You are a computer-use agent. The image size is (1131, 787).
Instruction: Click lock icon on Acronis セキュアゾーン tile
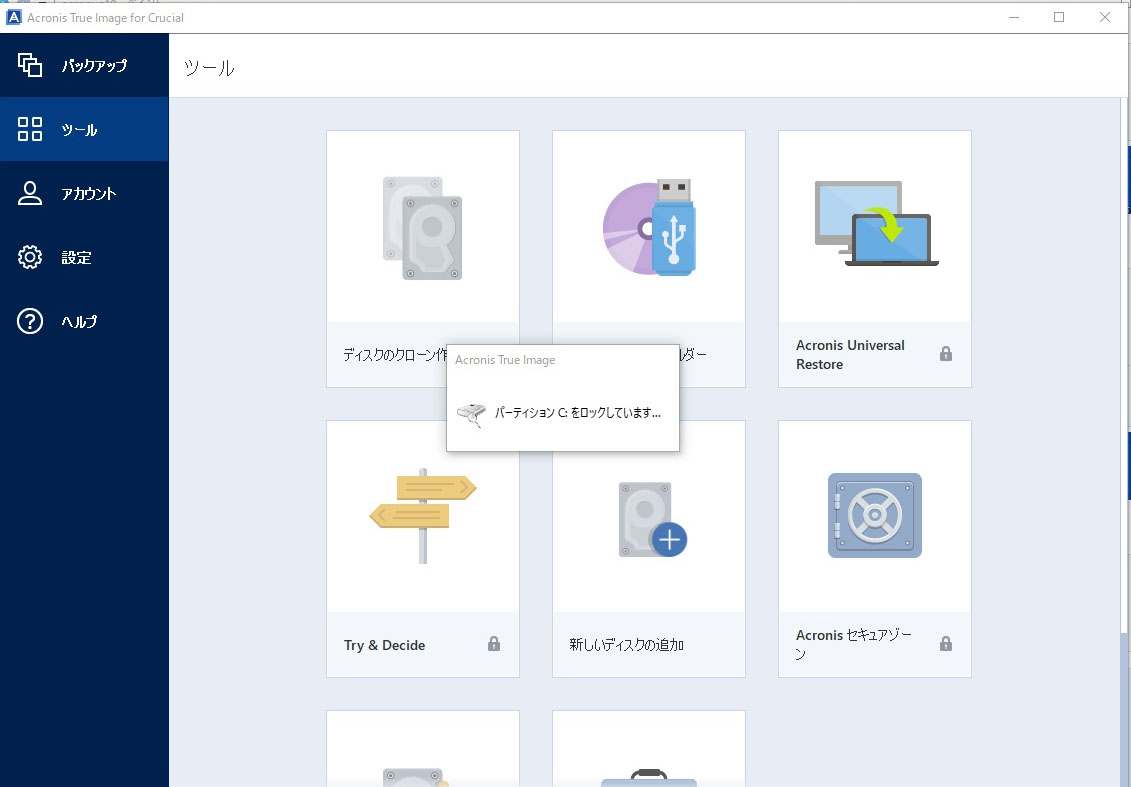(x=946, y=643)
